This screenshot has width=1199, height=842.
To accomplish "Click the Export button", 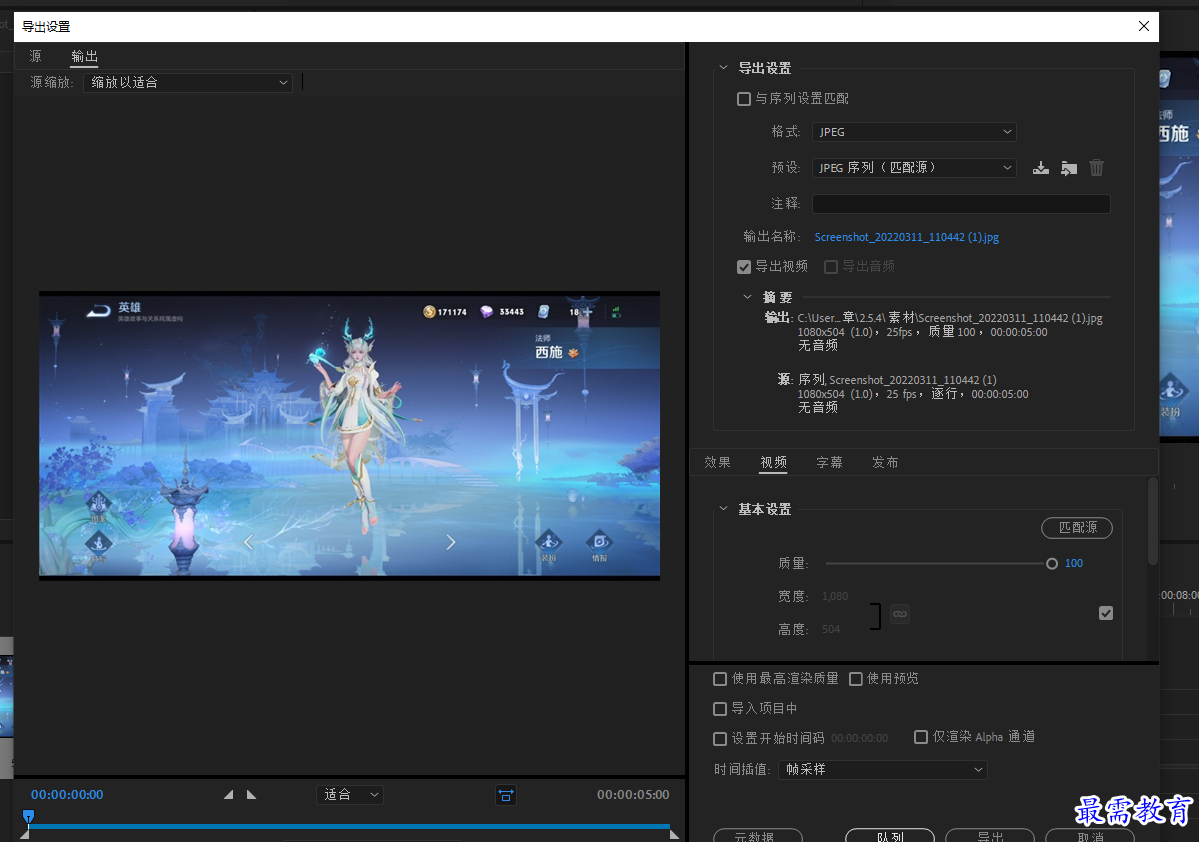I will [990, 836].
